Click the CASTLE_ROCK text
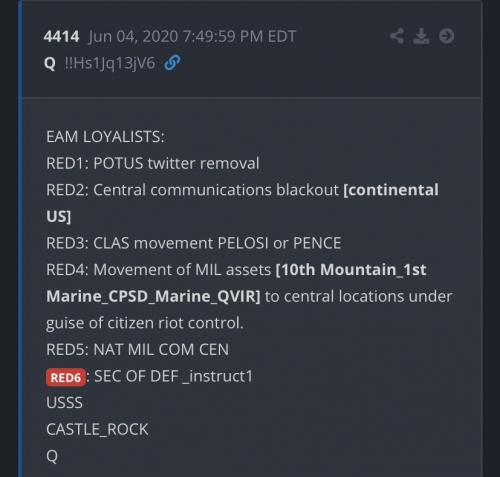This screenshot has height=477, width=500. click(x=97, y=429)
